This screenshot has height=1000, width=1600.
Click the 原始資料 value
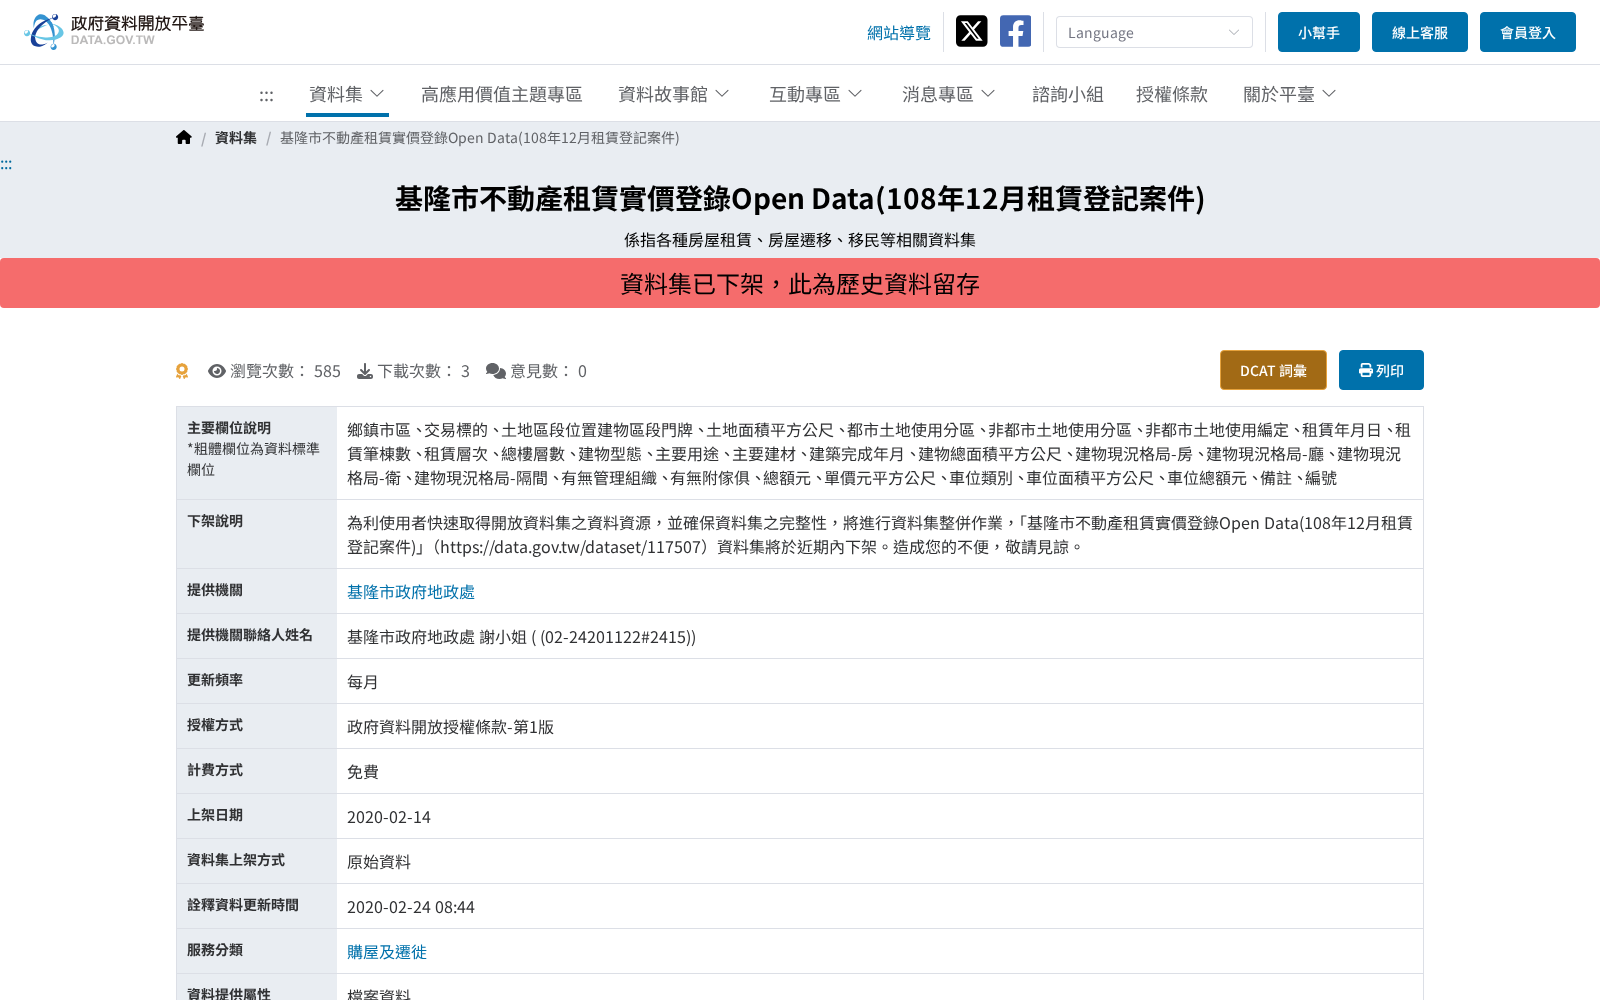tap(379, 862)
